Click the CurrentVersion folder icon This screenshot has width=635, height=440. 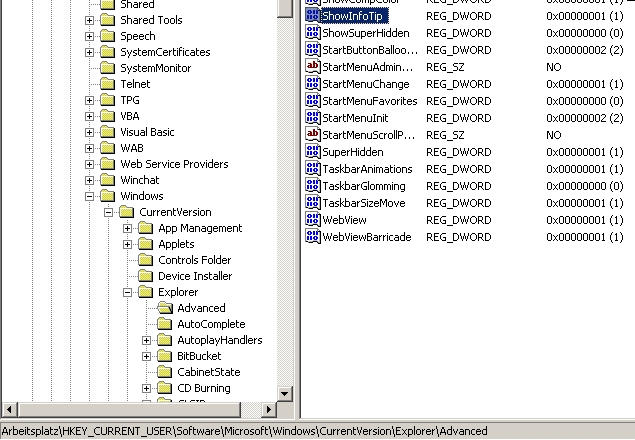(127, 212)
